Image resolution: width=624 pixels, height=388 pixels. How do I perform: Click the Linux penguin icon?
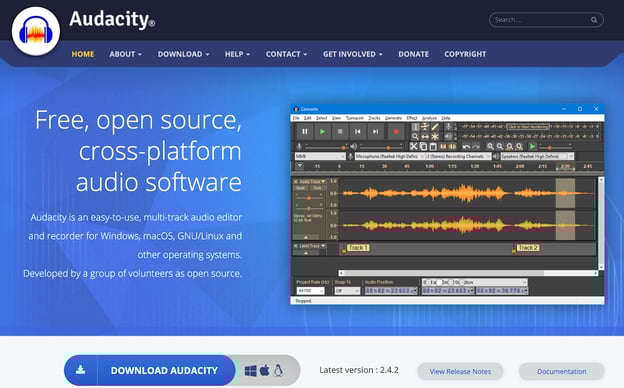[278, 370]
